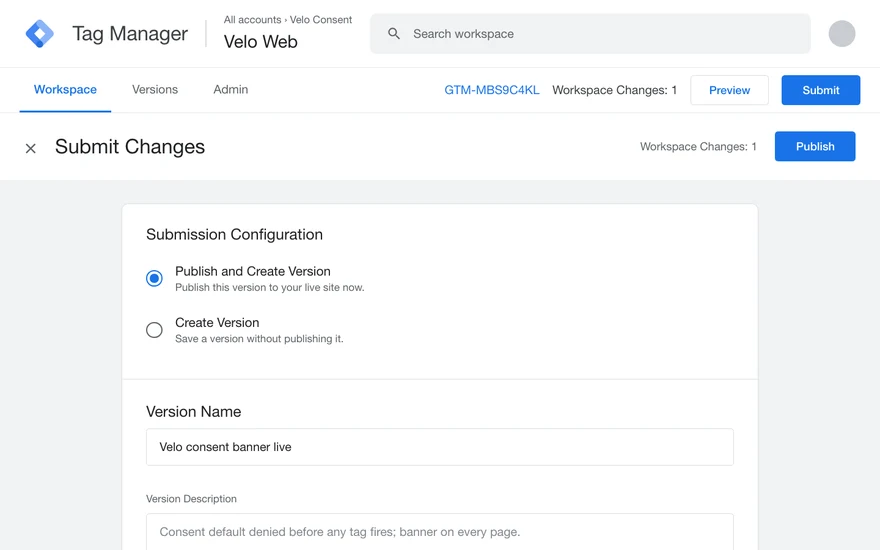Focus the Search workspace field
Screen dimensions: 880x550
click(590, 34)
